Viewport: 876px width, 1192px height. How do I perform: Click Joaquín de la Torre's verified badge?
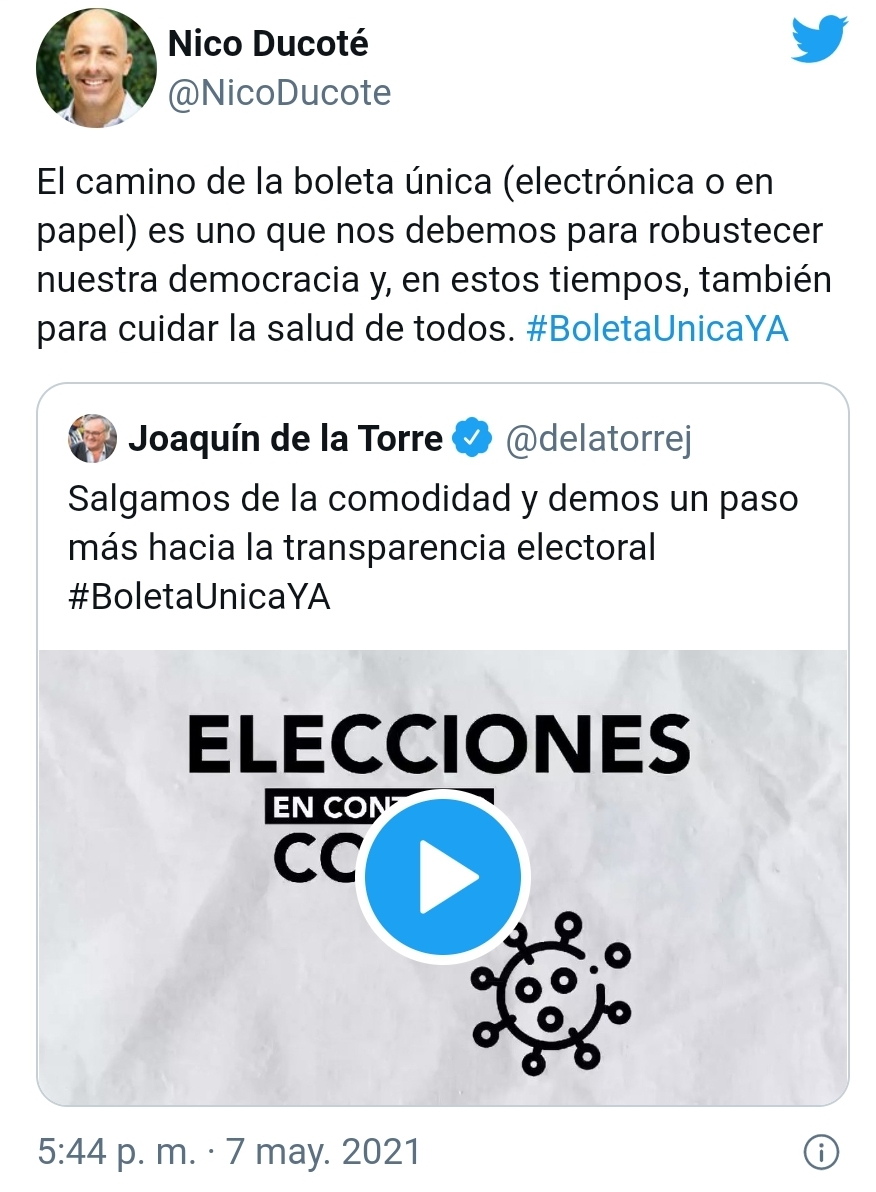[x=472, y=438]
